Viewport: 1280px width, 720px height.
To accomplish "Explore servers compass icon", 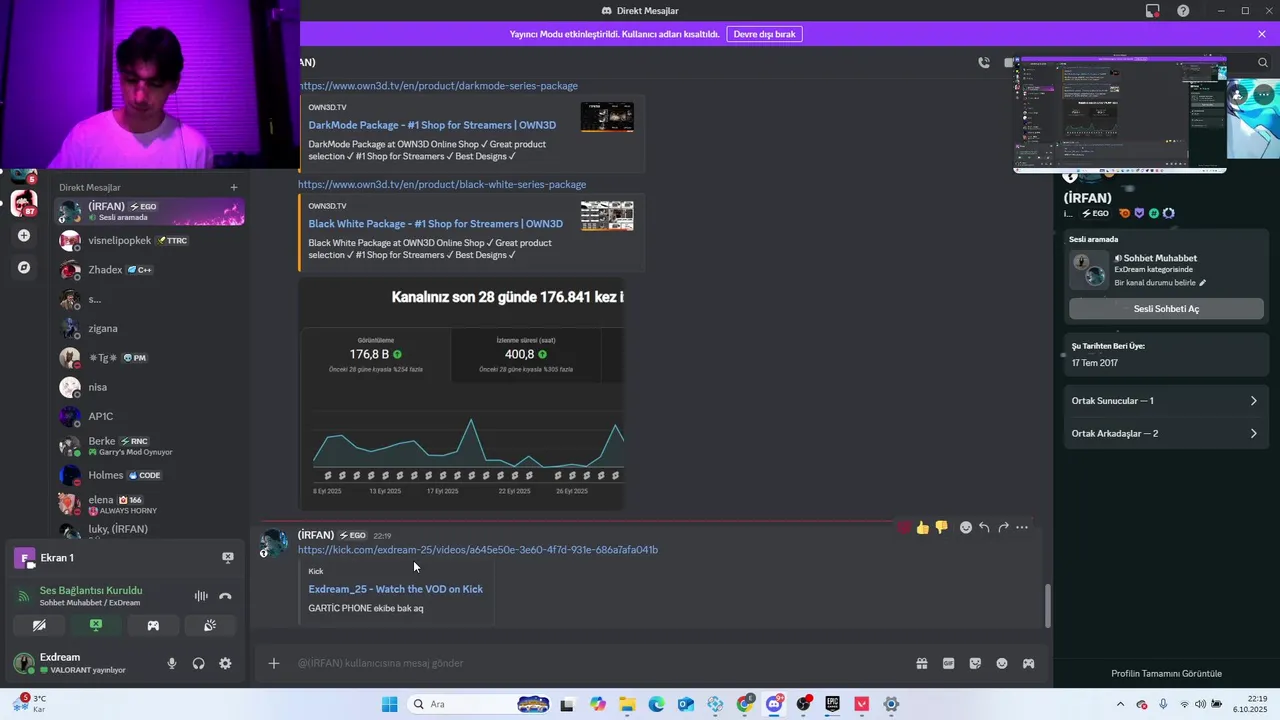I will [24, 268].
